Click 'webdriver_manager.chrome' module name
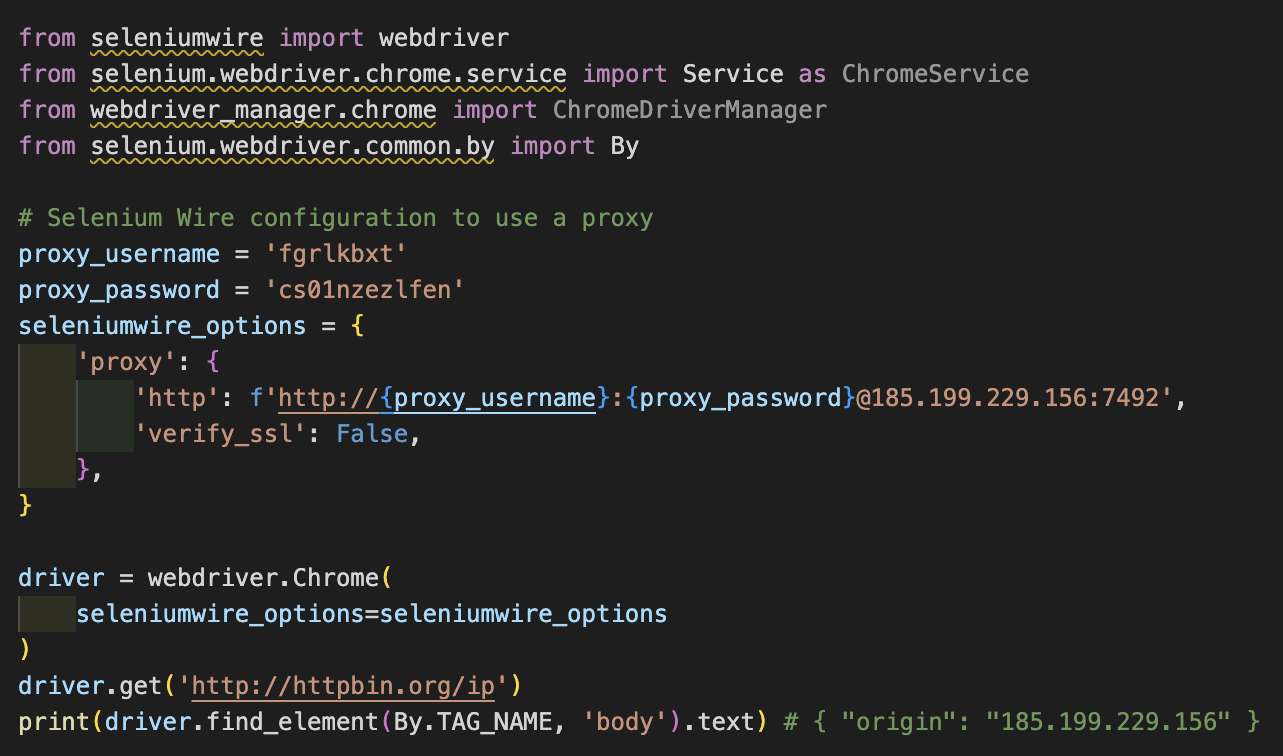This screenshot has height=756, width=1283. 264,110
